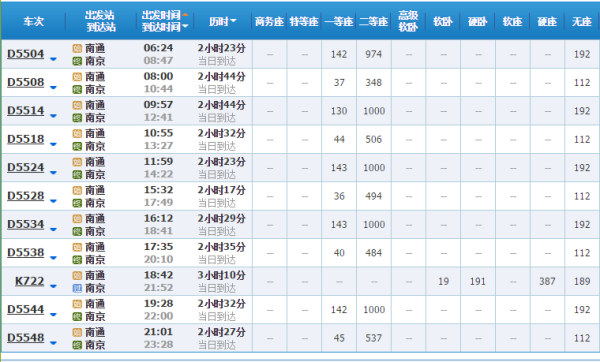Sort by 历时 duration header

pos(222,21)
